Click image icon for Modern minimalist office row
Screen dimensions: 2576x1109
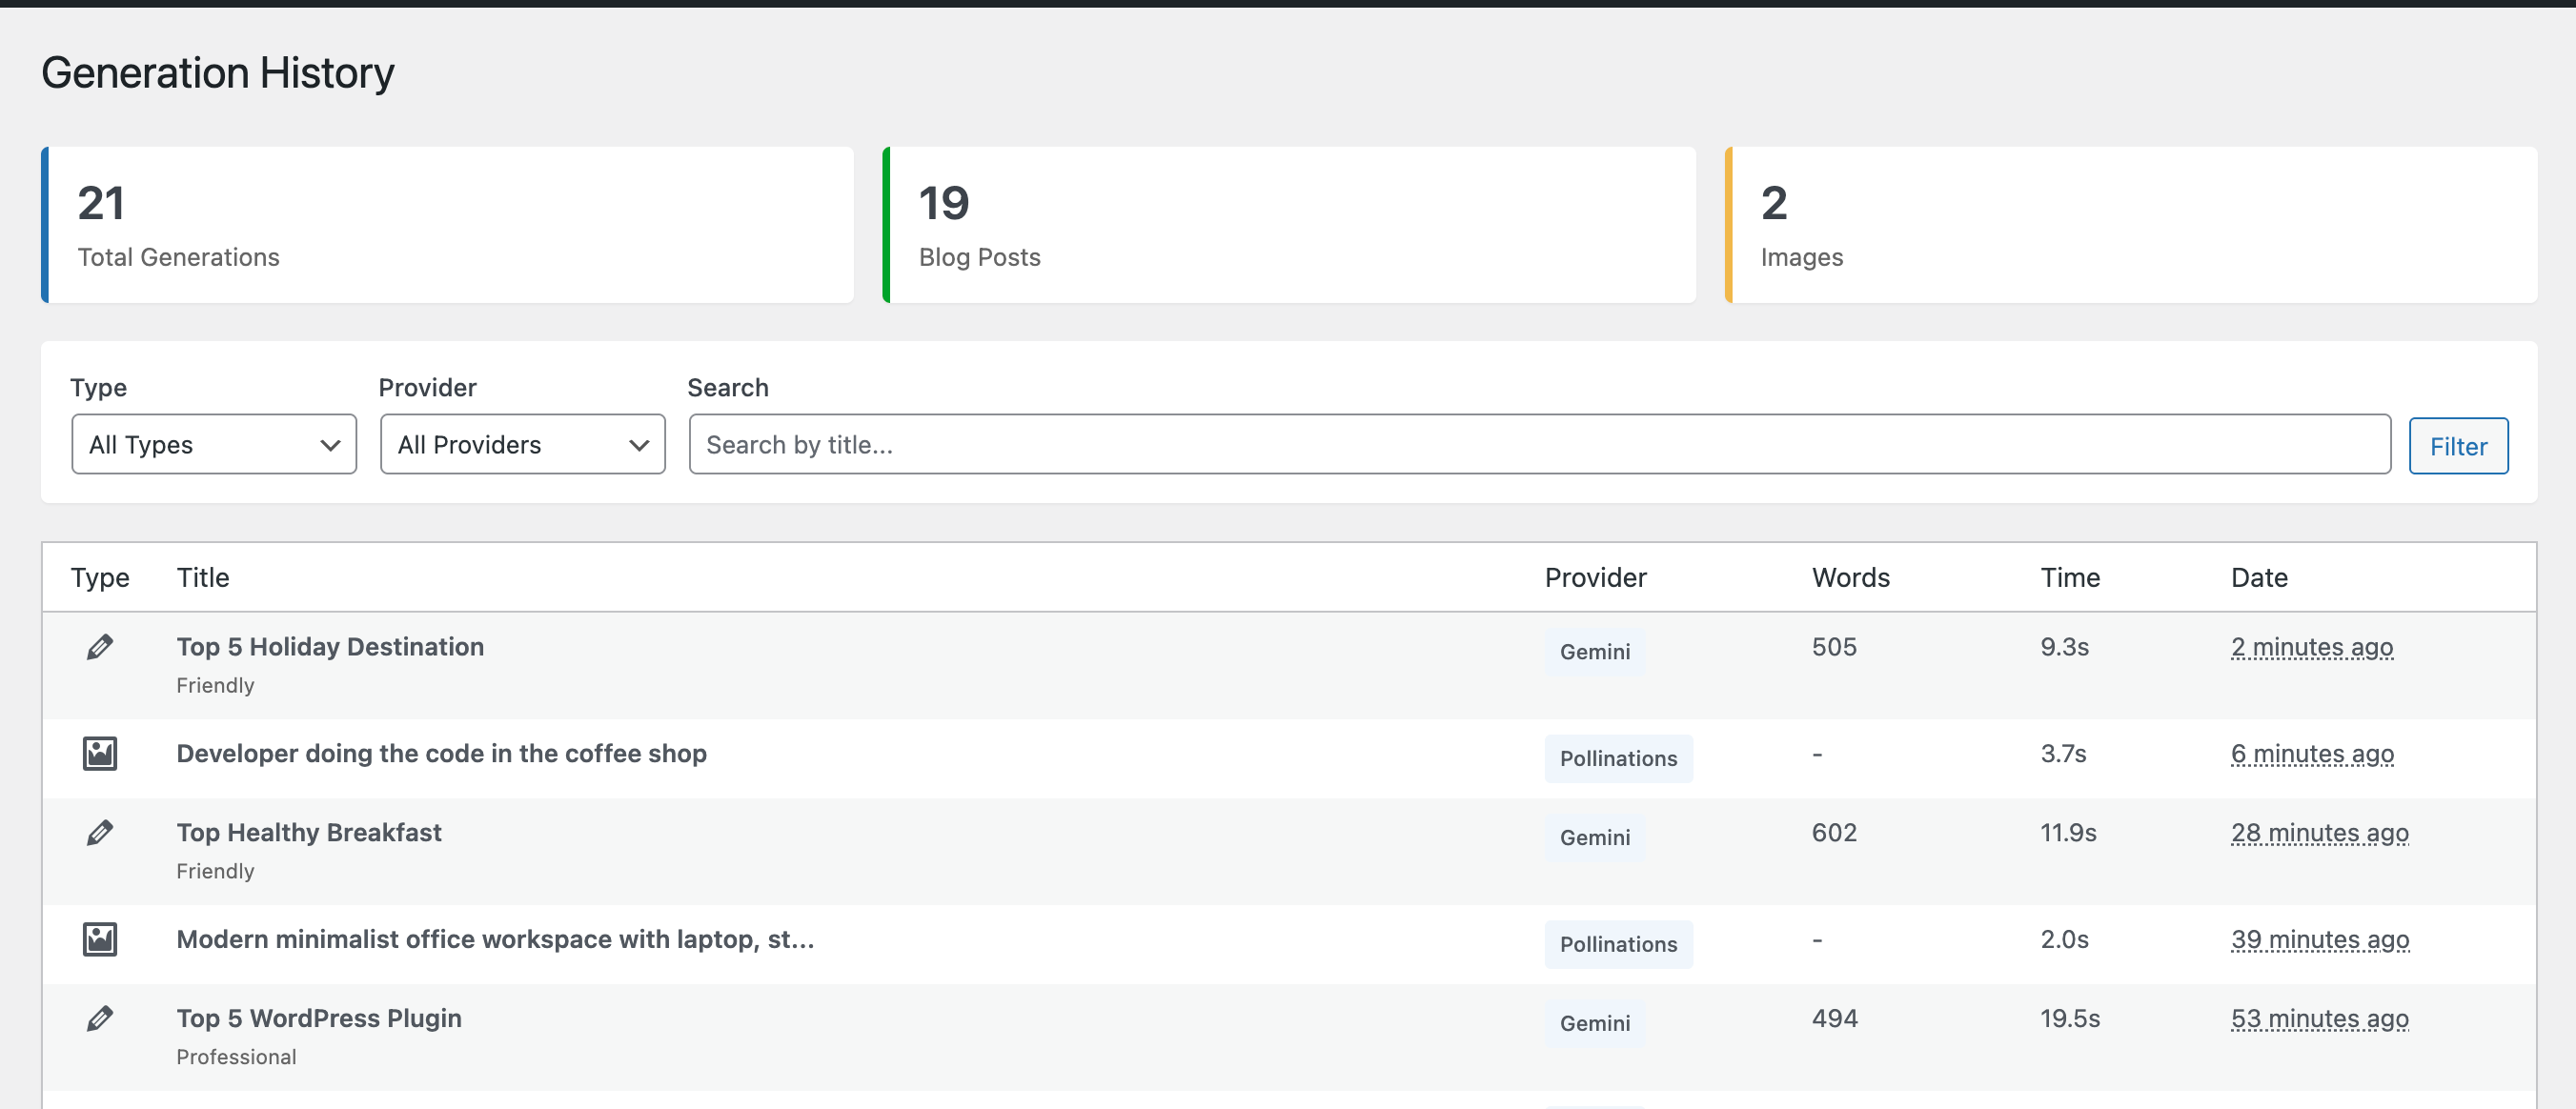99,939
